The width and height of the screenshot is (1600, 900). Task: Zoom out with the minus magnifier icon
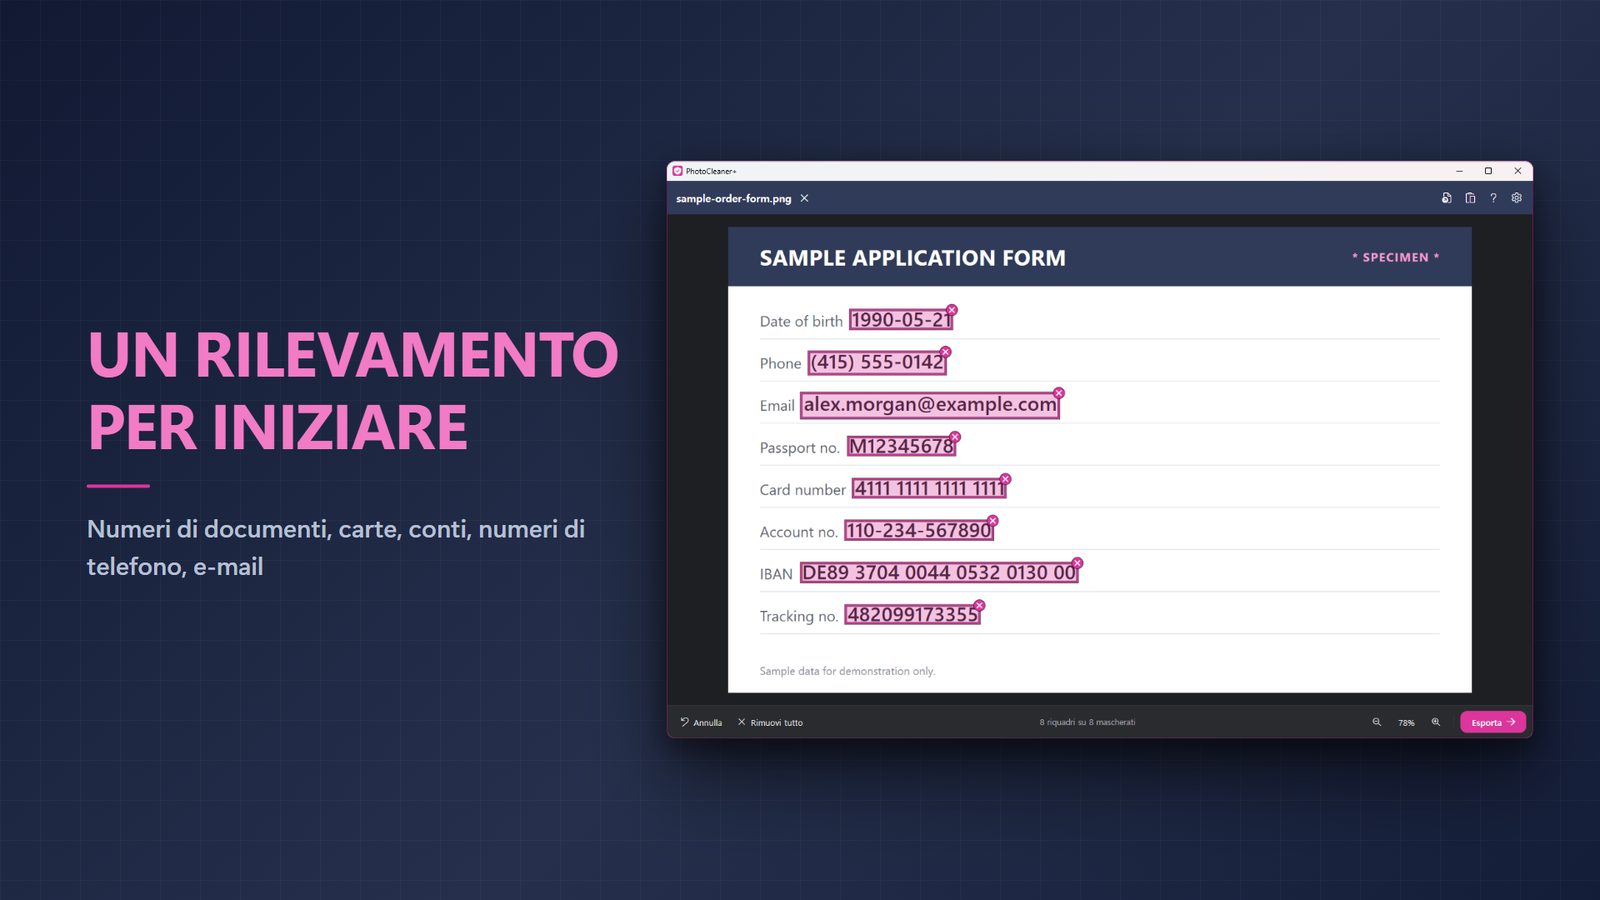pos(1377,722)
